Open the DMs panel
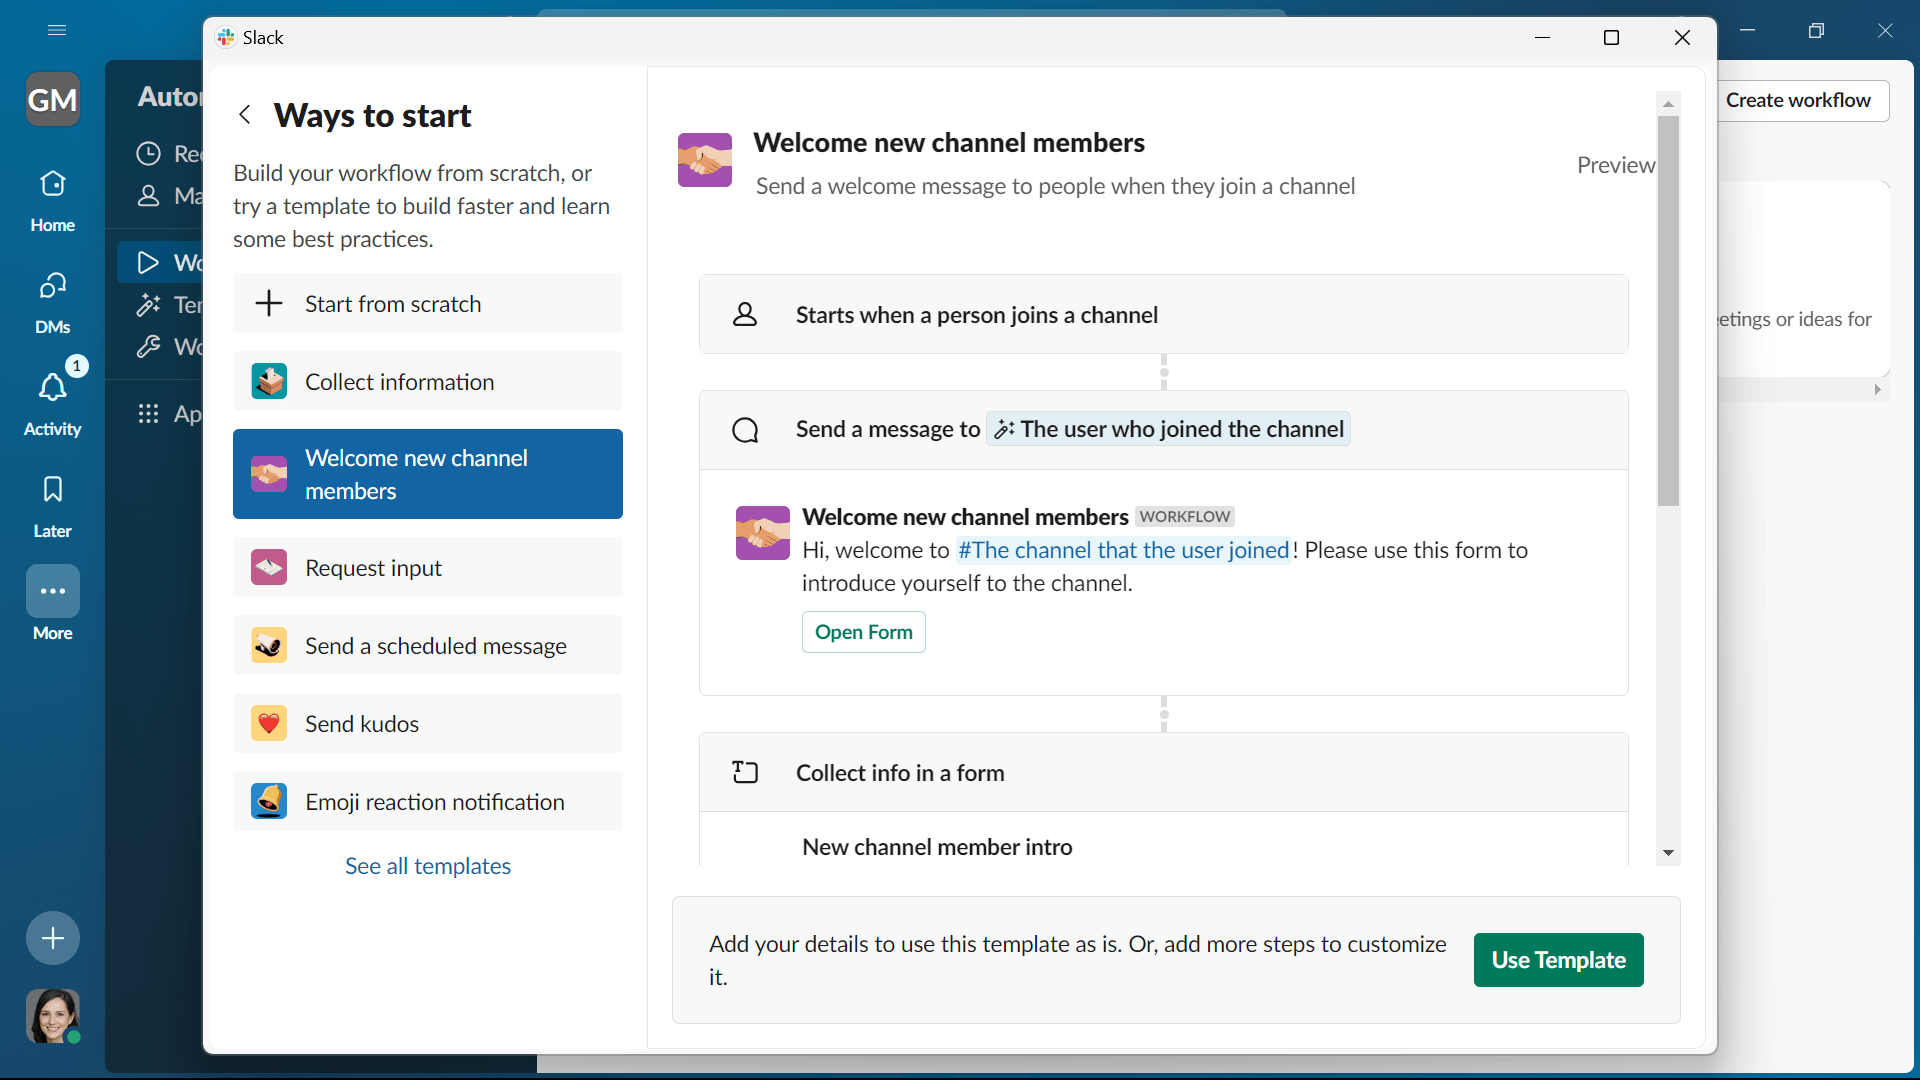Image resolution: width=1920 pixels, height=1080 pixels. pos(52,300)
